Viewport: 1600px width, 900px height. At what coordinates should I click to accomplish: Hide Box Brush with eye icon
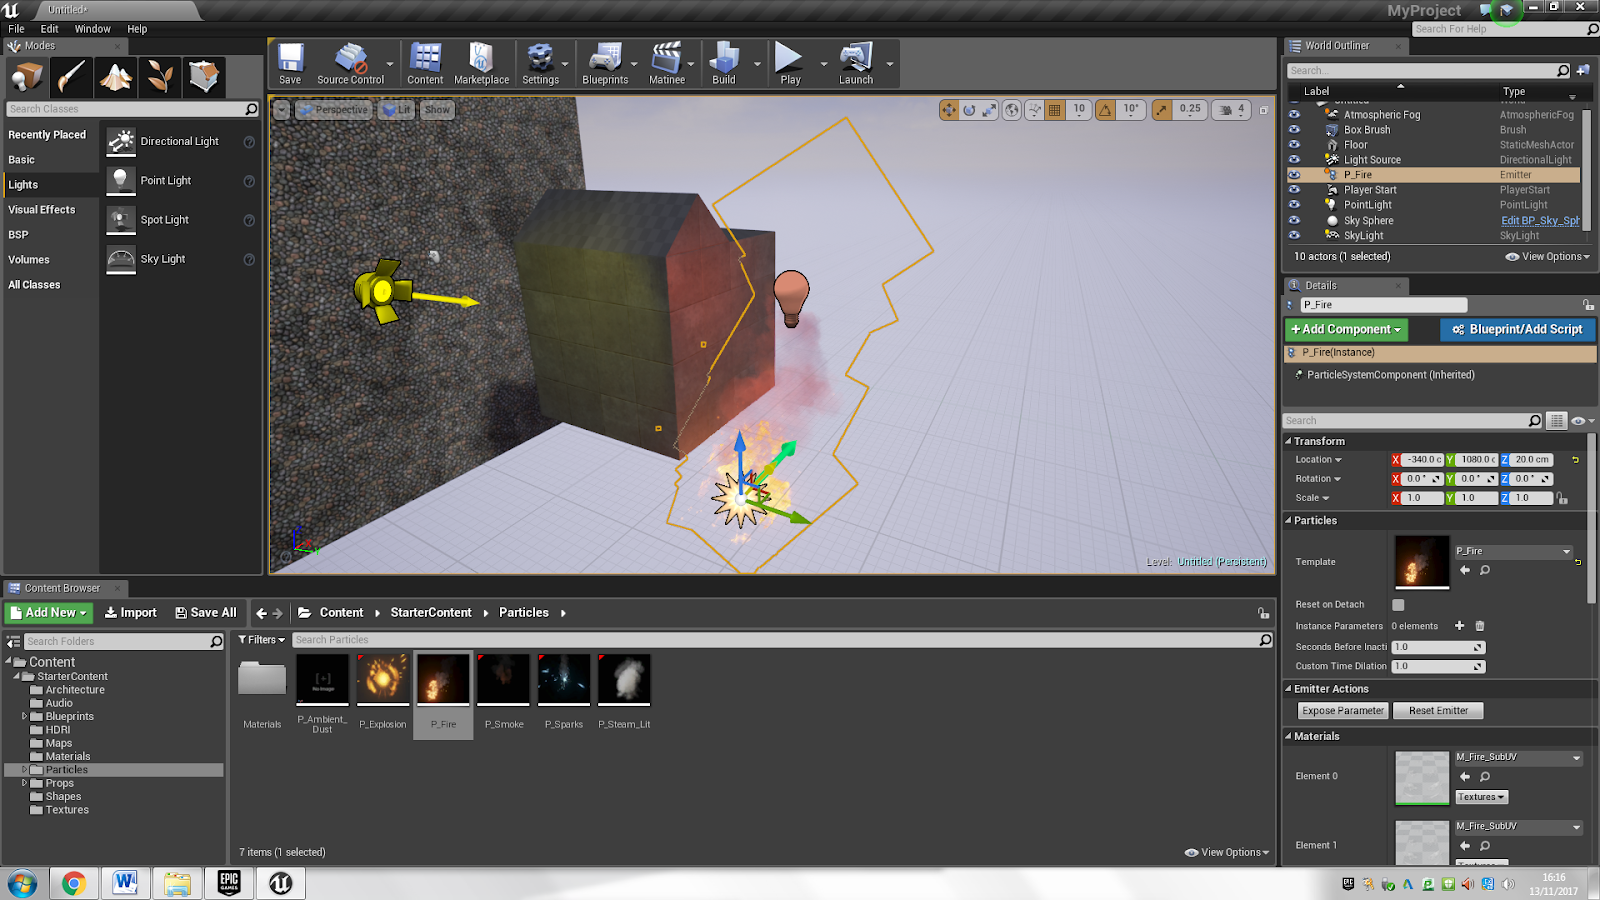coord(1294,129)
